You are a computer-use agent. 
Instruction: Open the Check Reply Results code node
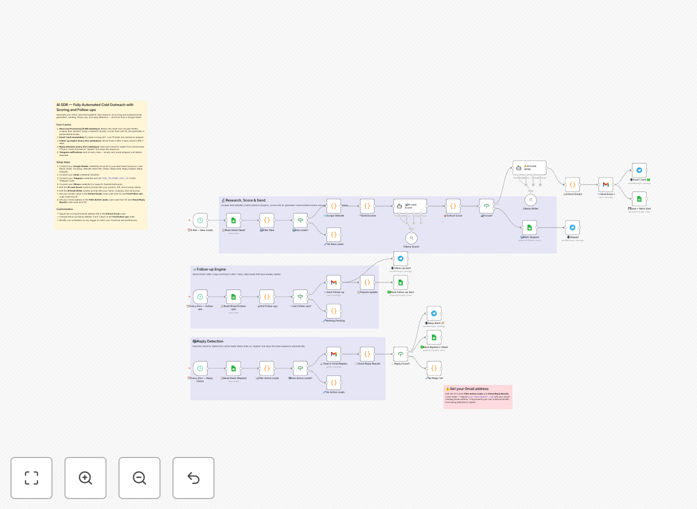[367, 354]
